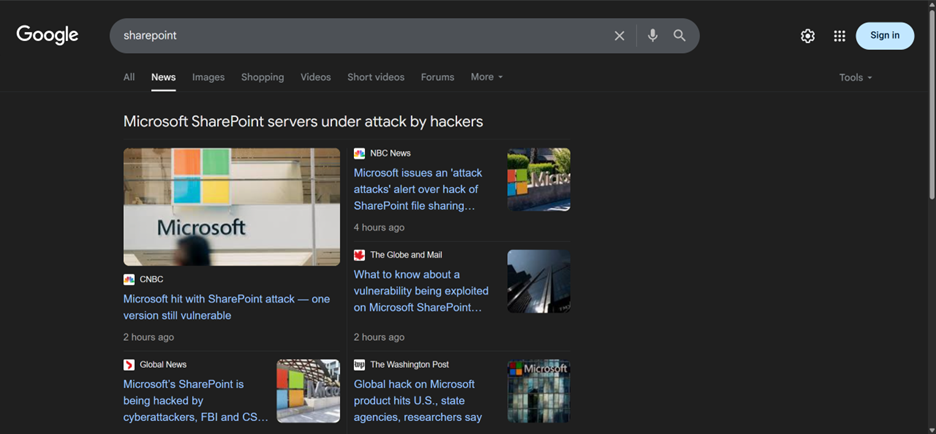
Task: Open CNBC article about SharePoint attack
Action: click(226, 307)
